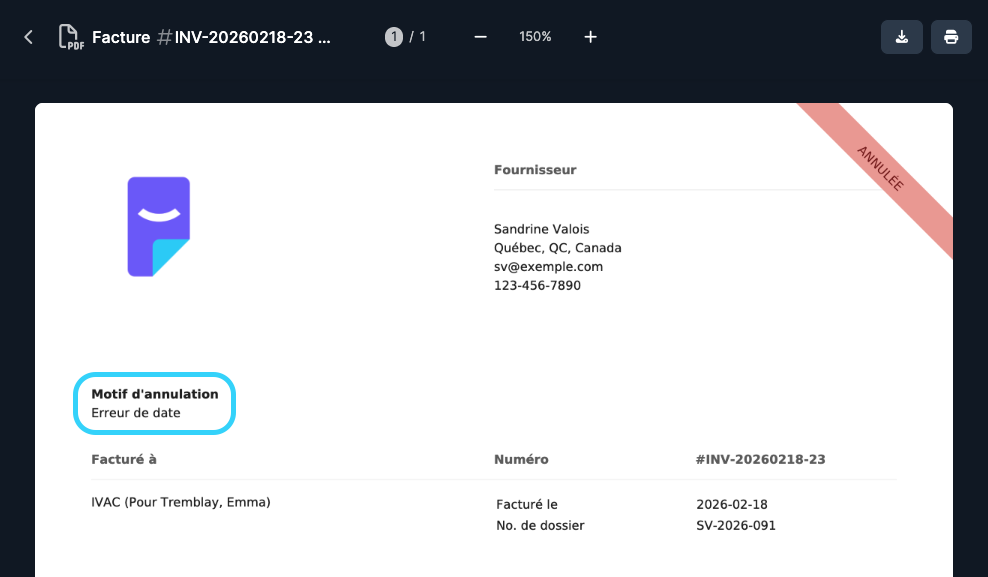Click the red ANNULÉE corner ribbon
This screenshot has width=988, height=577.
[881, 168]
